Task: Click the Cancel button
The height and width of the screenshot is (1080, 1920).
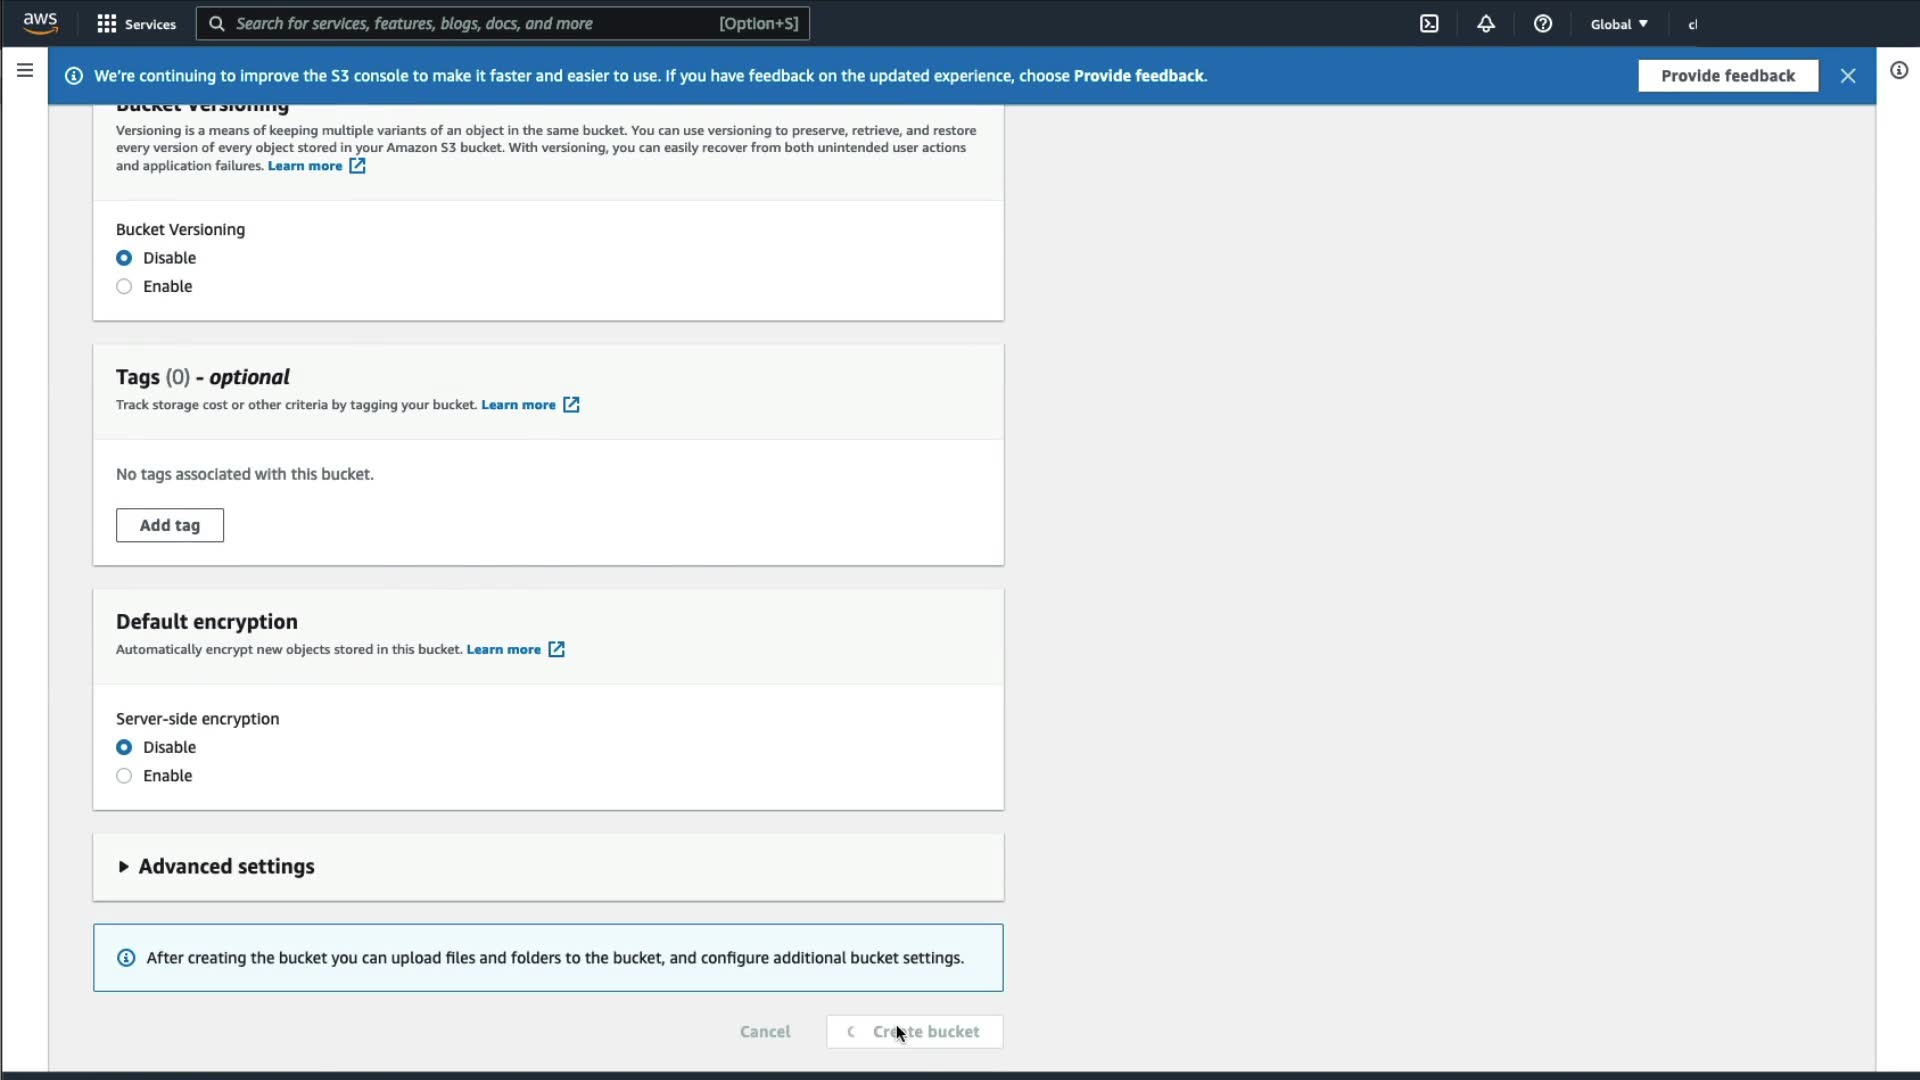Action: tap(765, 1032)
